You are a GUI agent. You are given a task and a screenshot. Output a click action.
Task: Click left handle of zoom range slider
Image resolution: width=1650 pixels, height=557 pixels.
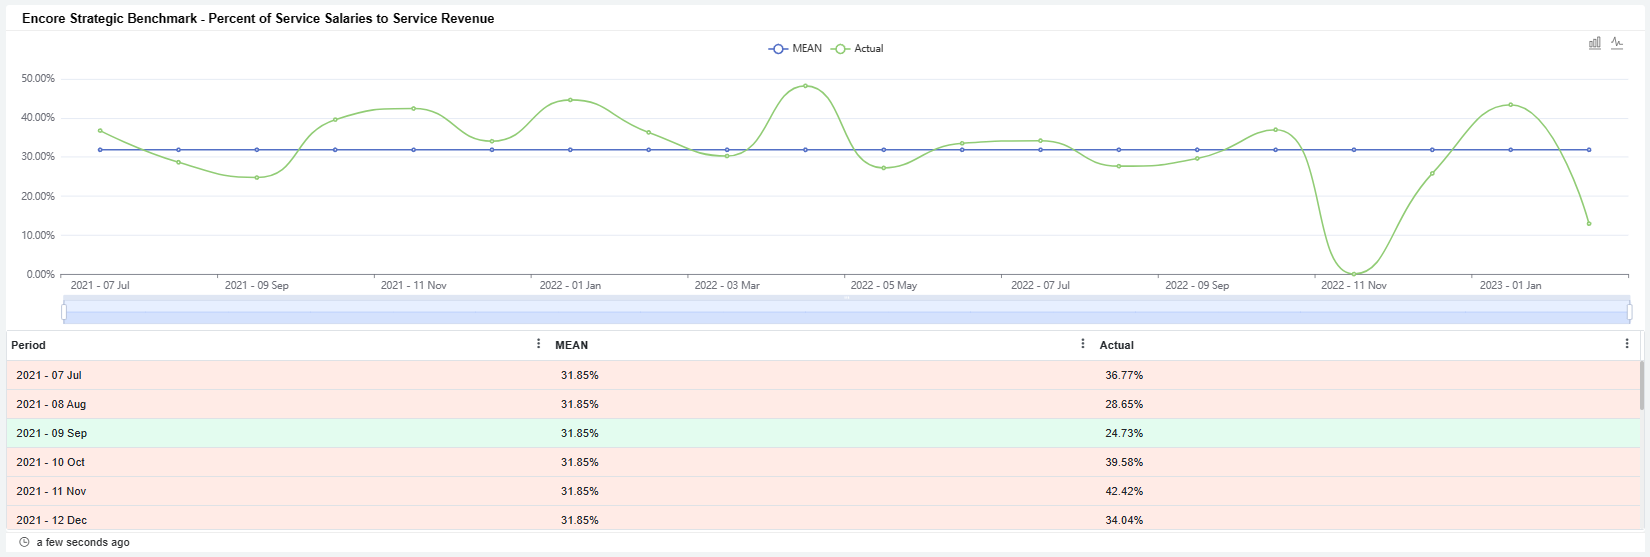click(64, 312)
